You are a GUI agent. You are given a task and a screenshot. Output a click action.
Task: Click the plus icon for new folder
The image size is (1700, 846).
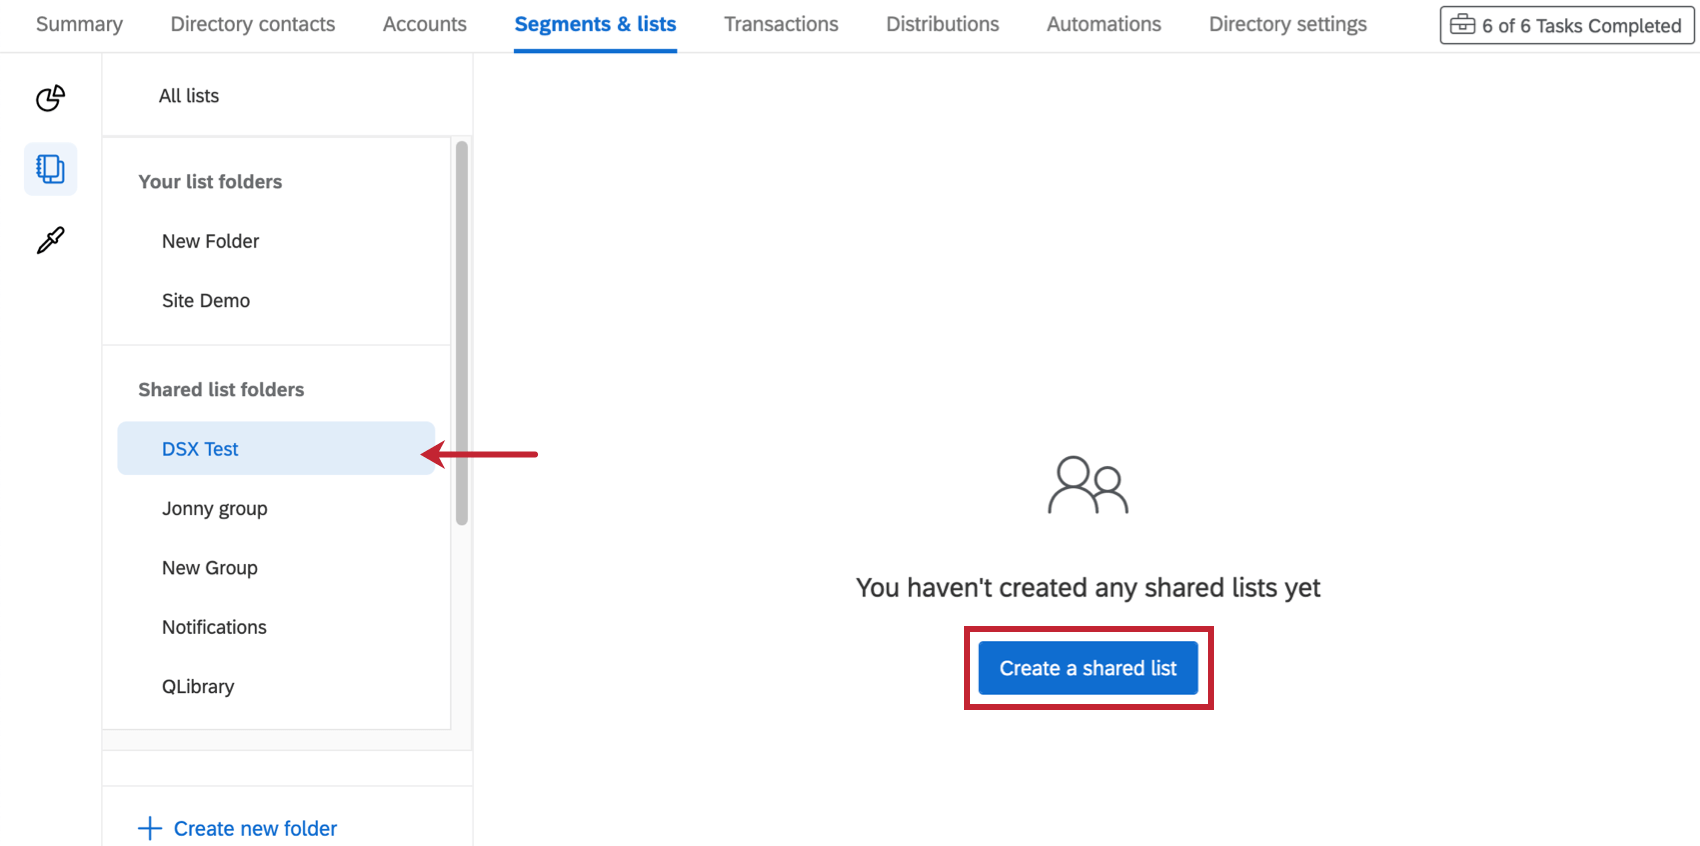150,828
